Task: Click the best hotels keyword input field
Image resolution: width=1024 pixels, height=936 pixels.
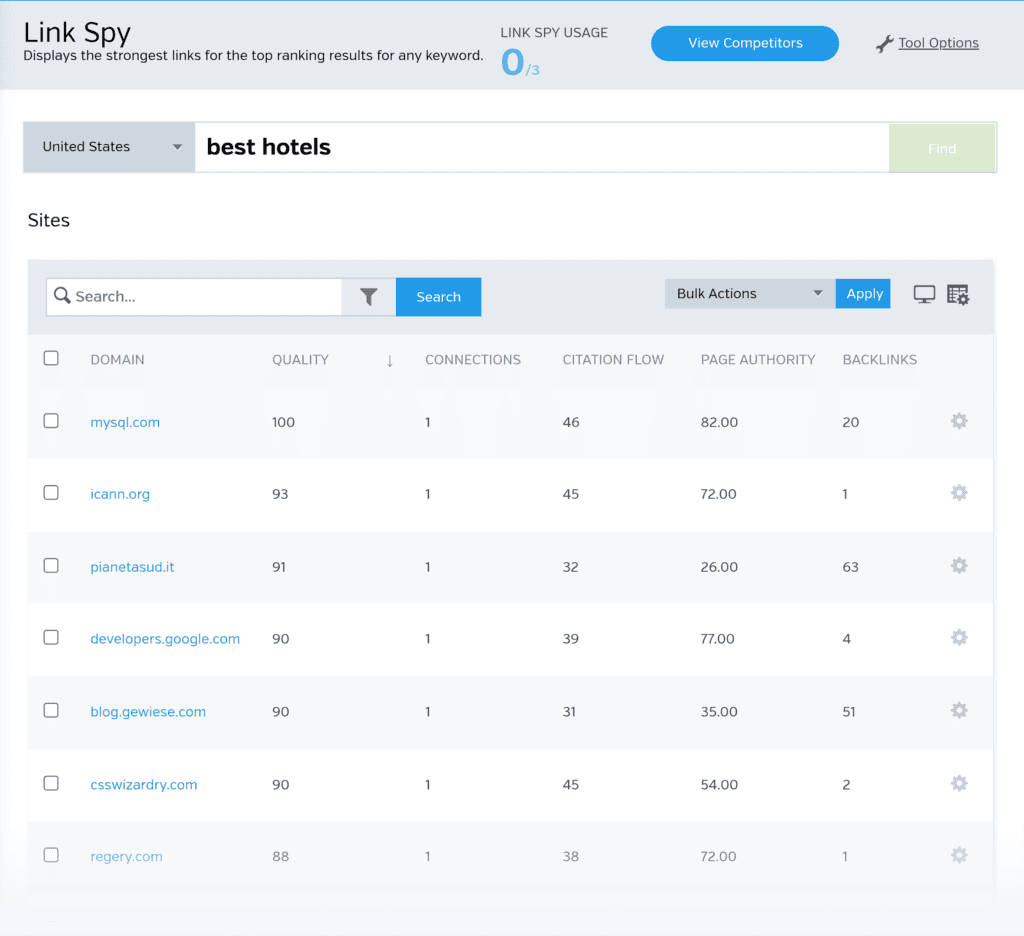Action: click(x=540, y=148)
